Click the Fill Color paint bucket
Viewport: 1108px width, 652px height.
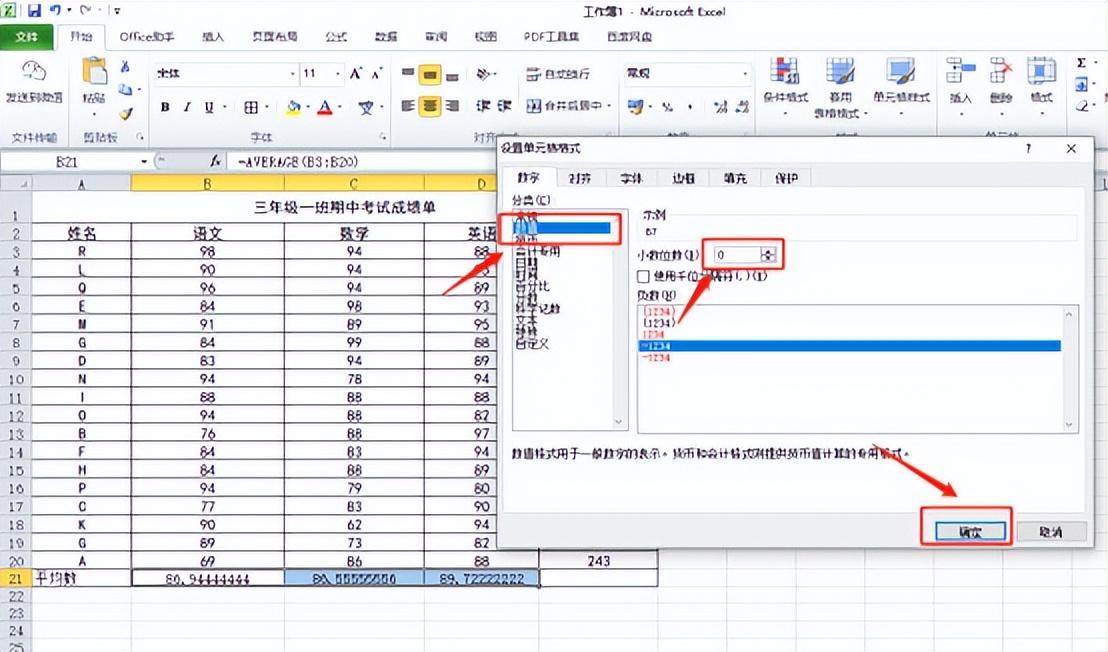pyautogui.click(x=293, y=107)
